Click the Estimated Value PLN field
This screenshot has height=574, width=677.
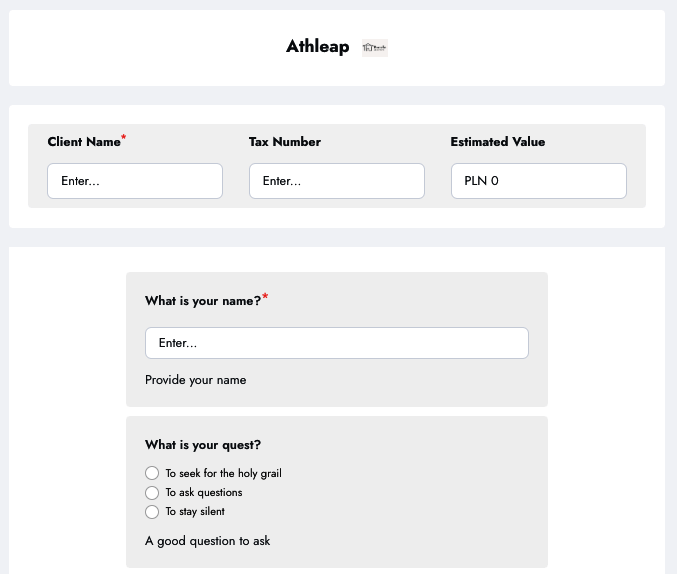pos(538,181)
